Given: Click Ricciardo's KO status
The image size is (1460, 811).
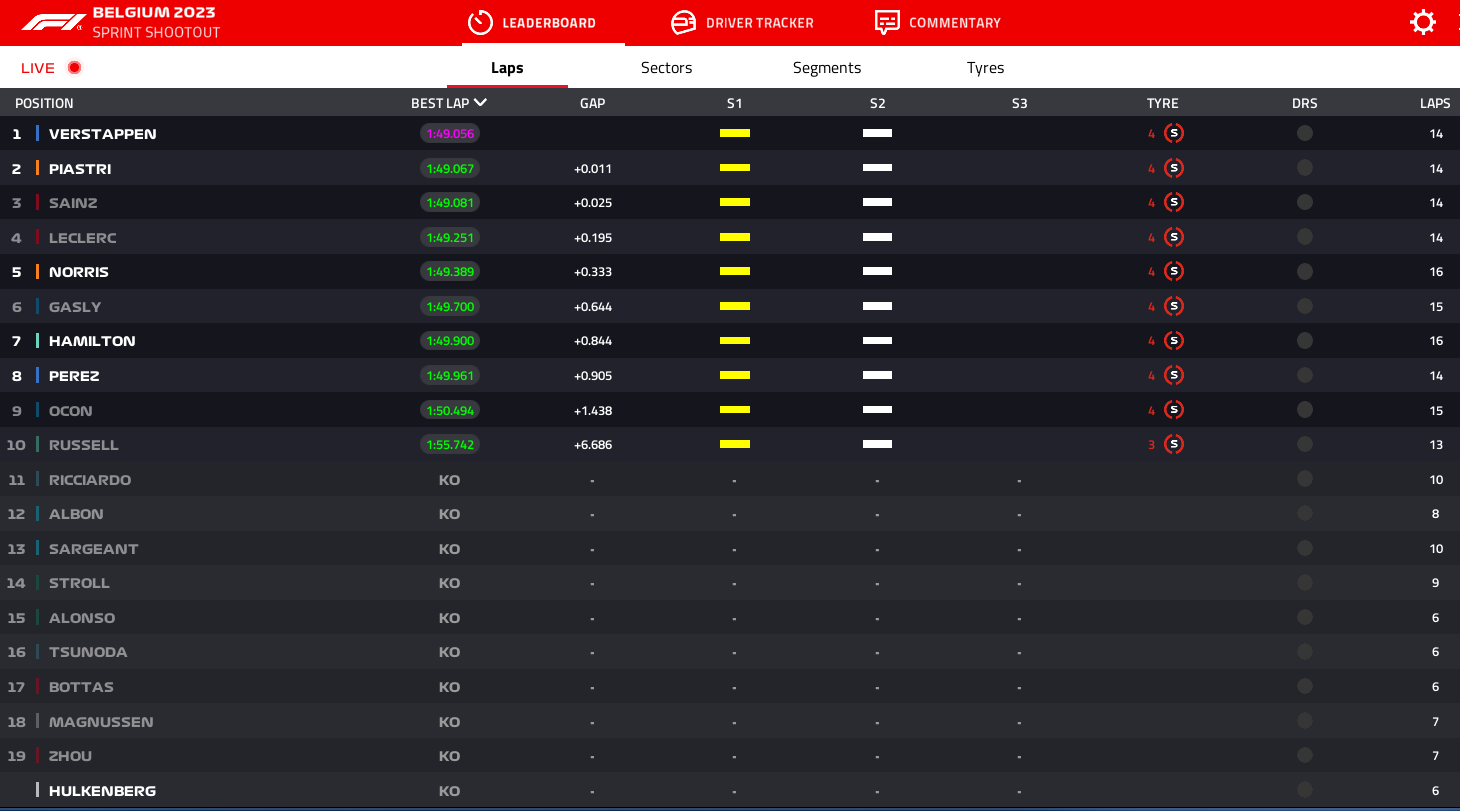Looking at the screenshot, I should coord(450,480).
